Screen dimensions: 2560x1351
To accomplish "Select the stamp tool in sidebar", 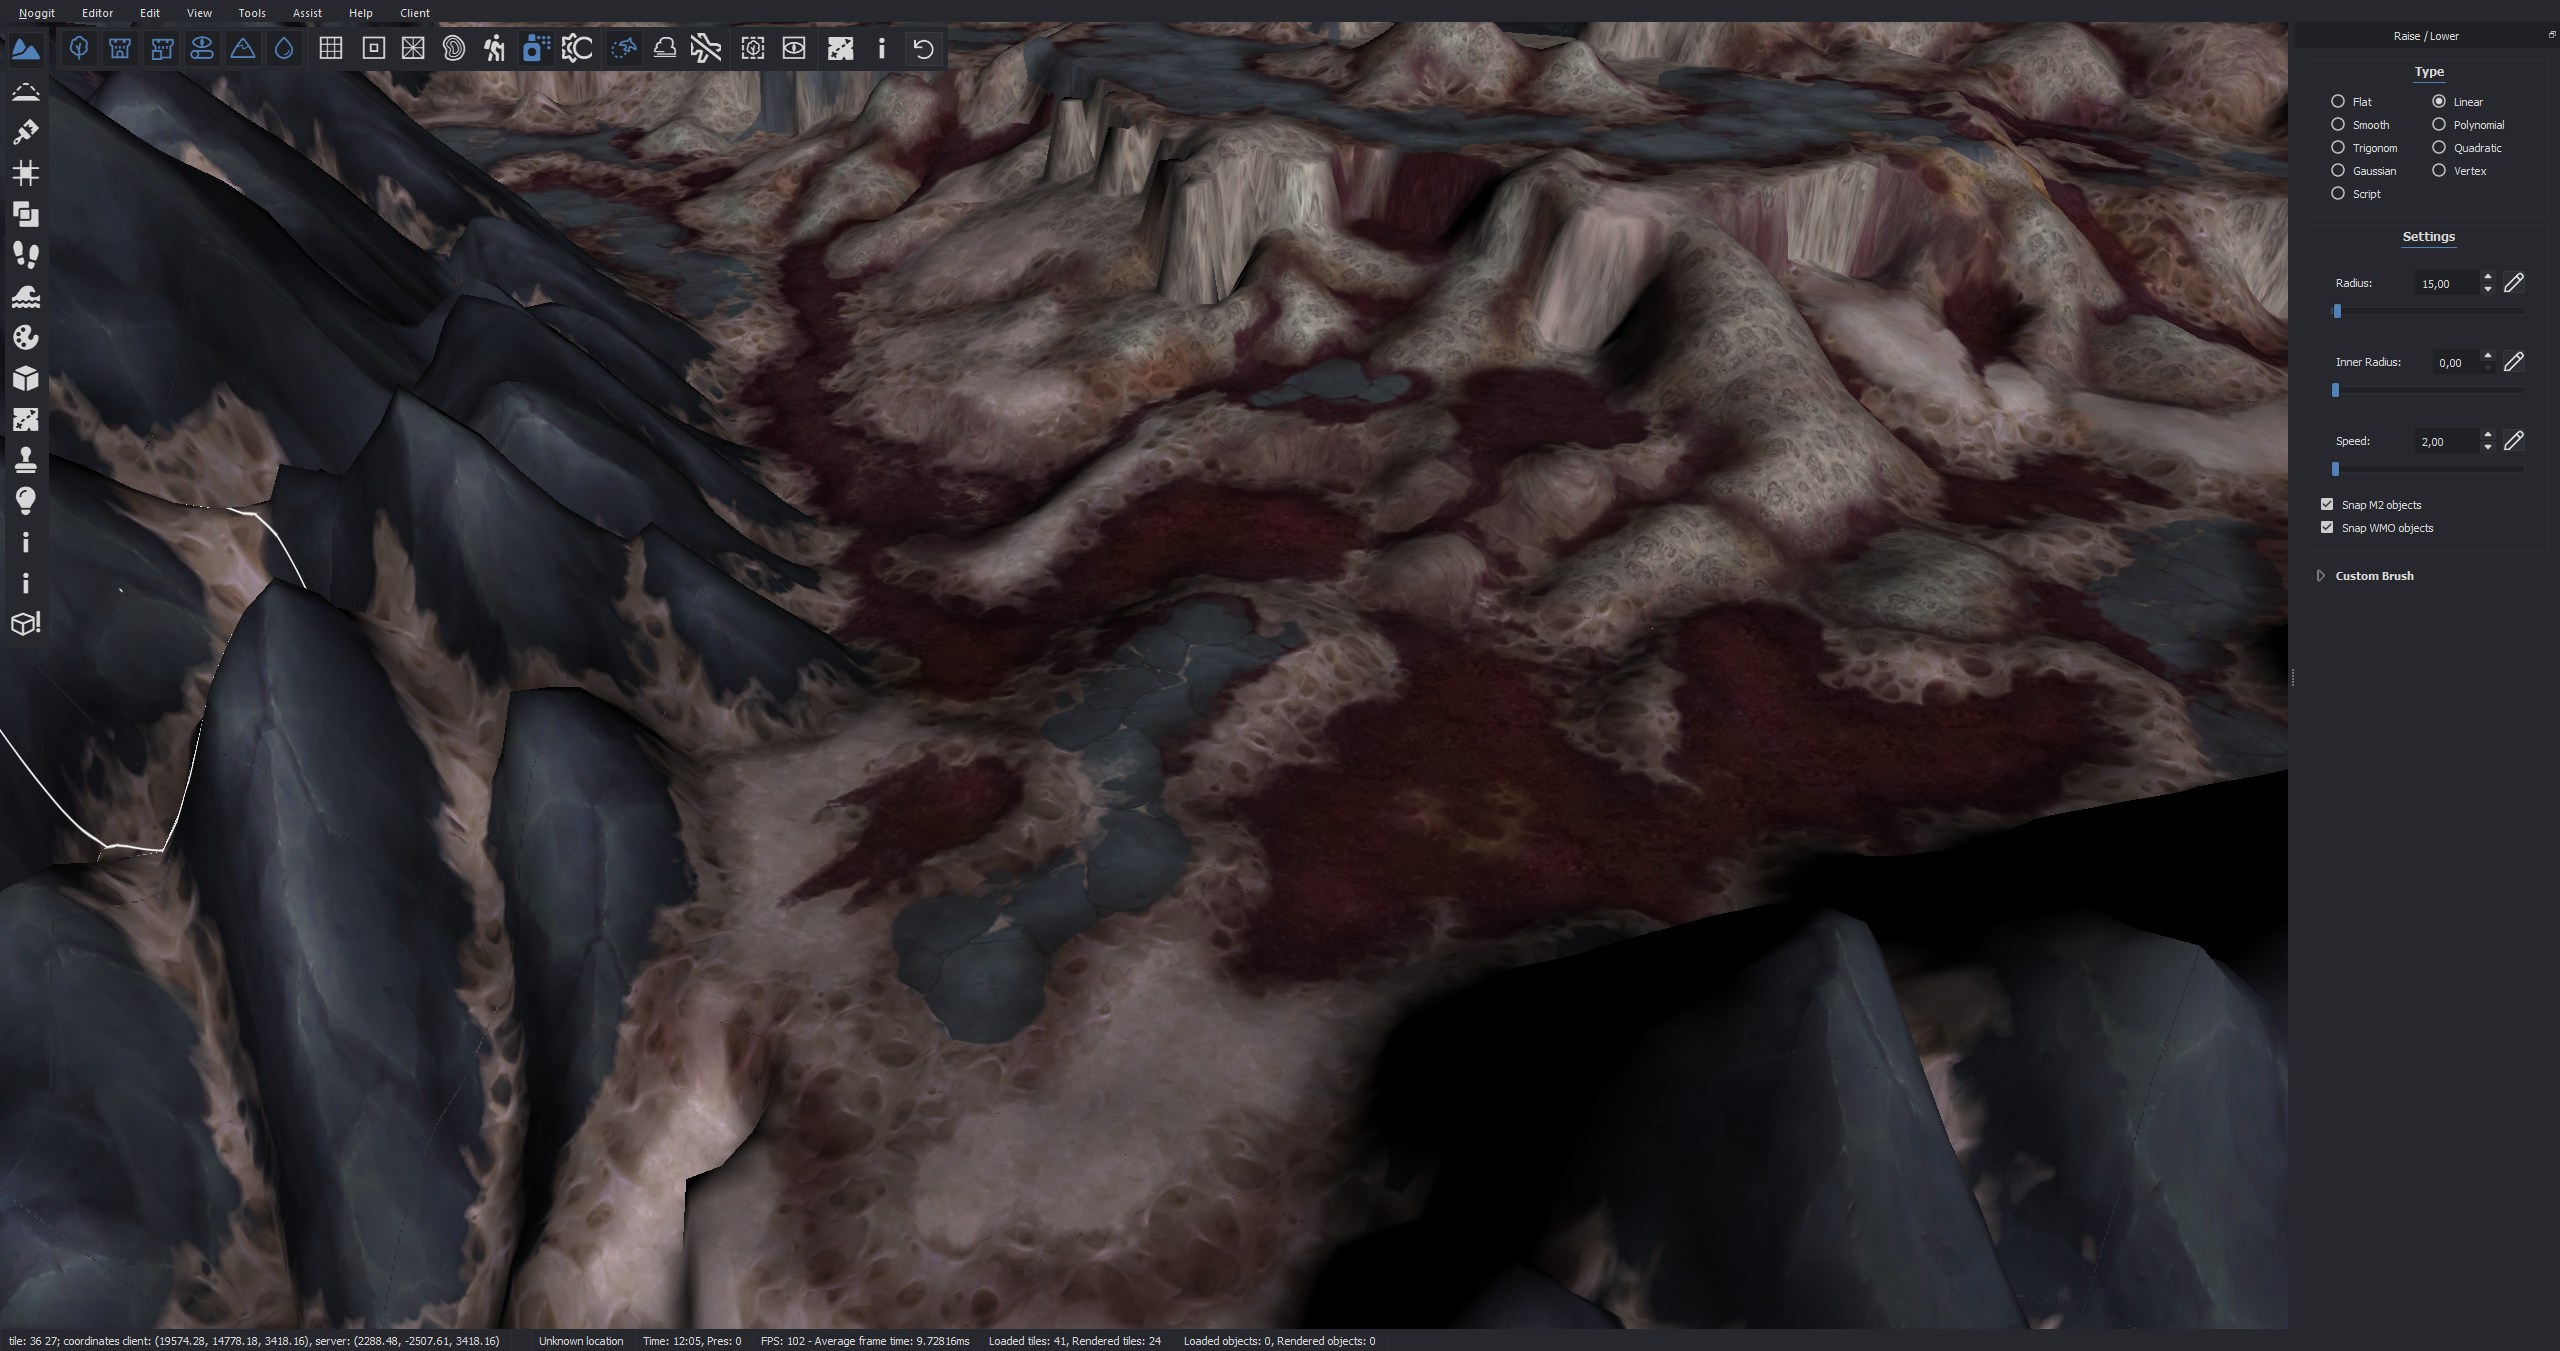I will pos(25,460).
